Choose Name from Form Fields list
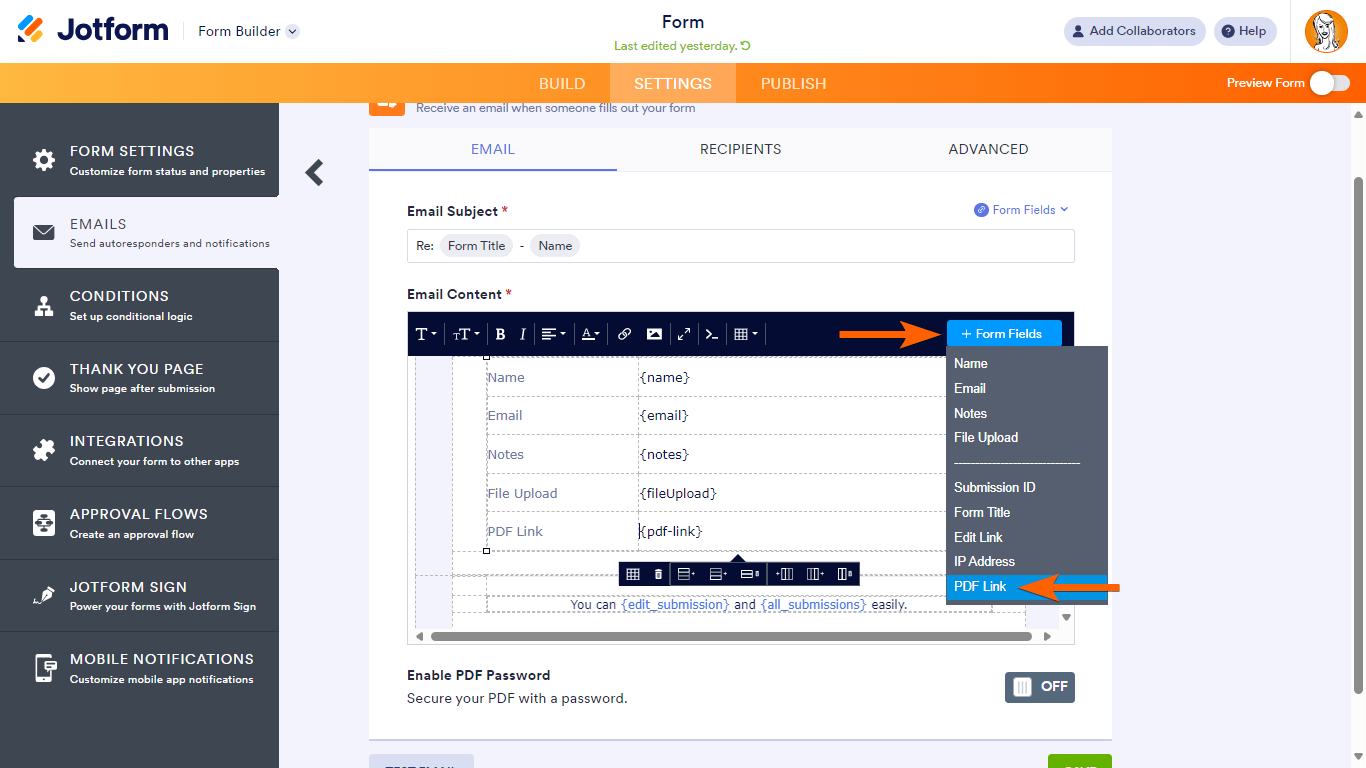The image size is (1366, 768). pyautogui.click(x=1027, y=364)
